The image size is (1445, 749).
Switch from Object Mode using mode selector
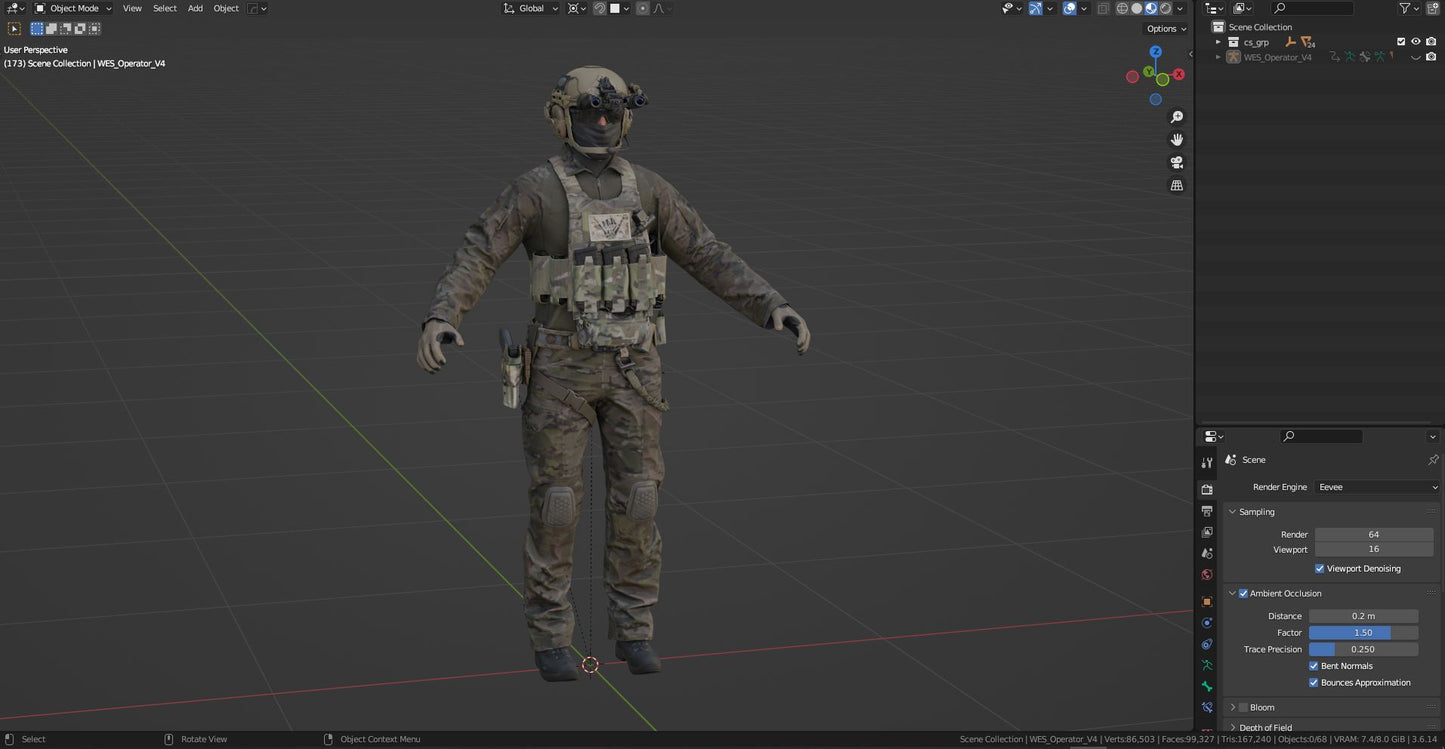pos(75,8)
